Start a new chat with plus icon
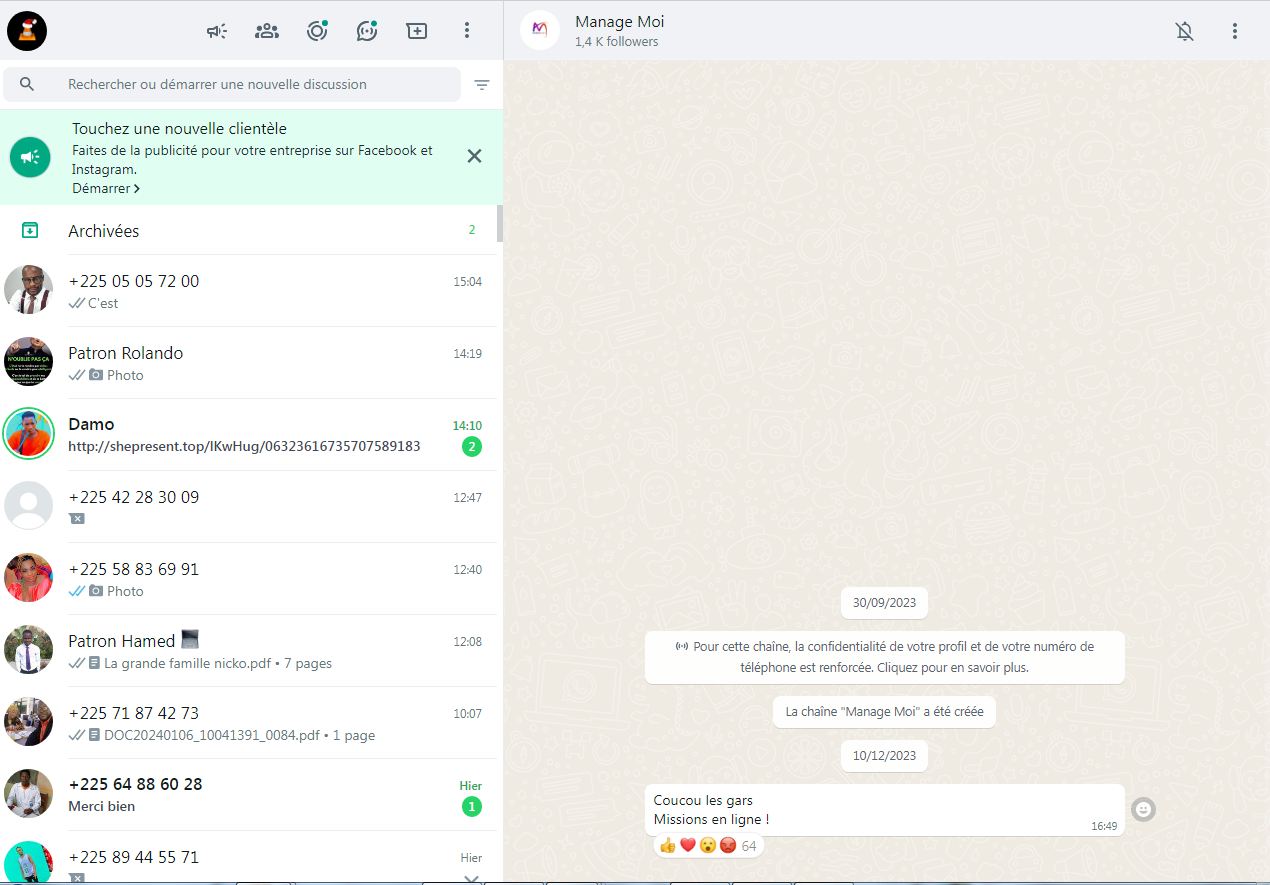 point(417,31)
